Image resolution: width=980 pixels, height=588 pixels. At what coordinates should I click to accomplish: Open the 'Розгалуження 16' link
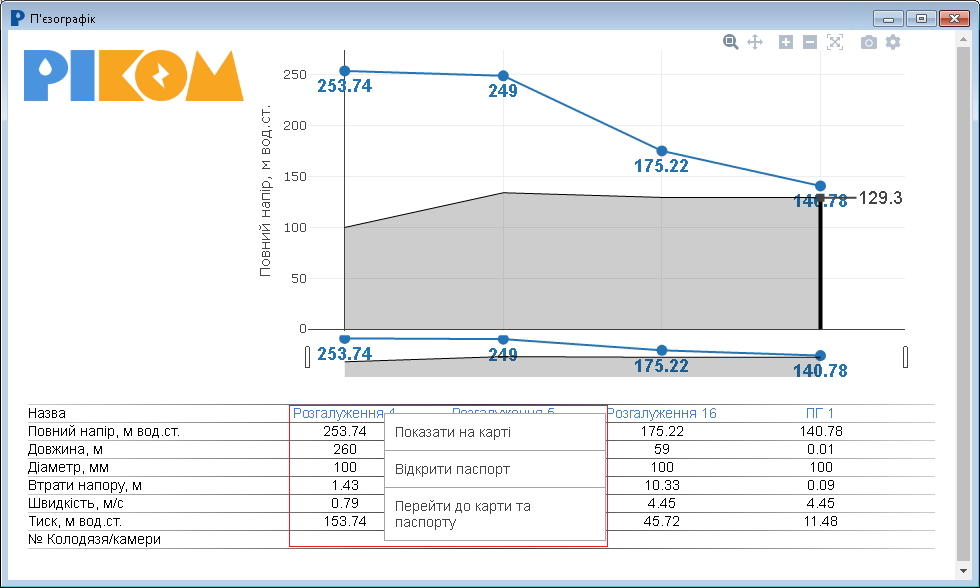tap(662, 413)
